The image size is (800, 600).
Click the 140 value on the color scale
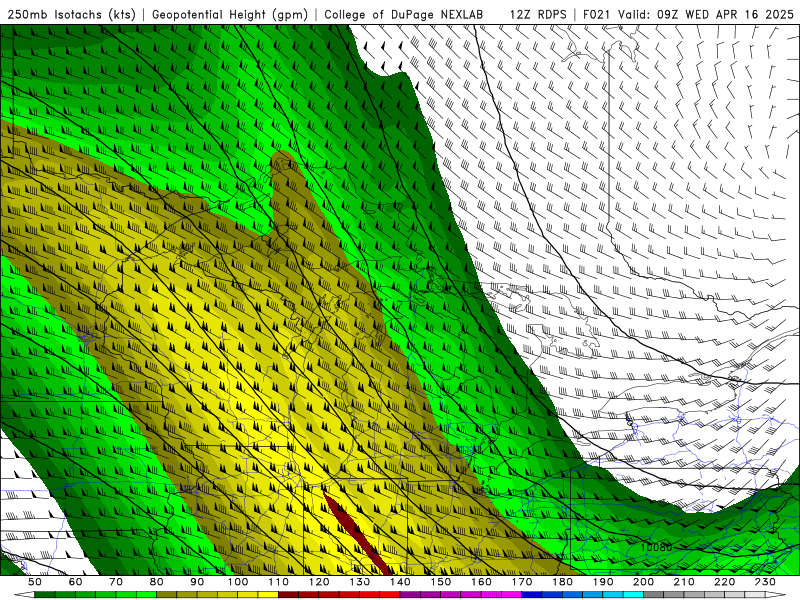pos(401,582)
